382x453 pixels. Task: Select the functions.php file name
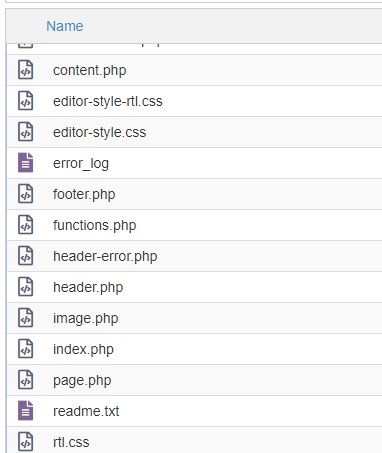(x=95, y=225)
